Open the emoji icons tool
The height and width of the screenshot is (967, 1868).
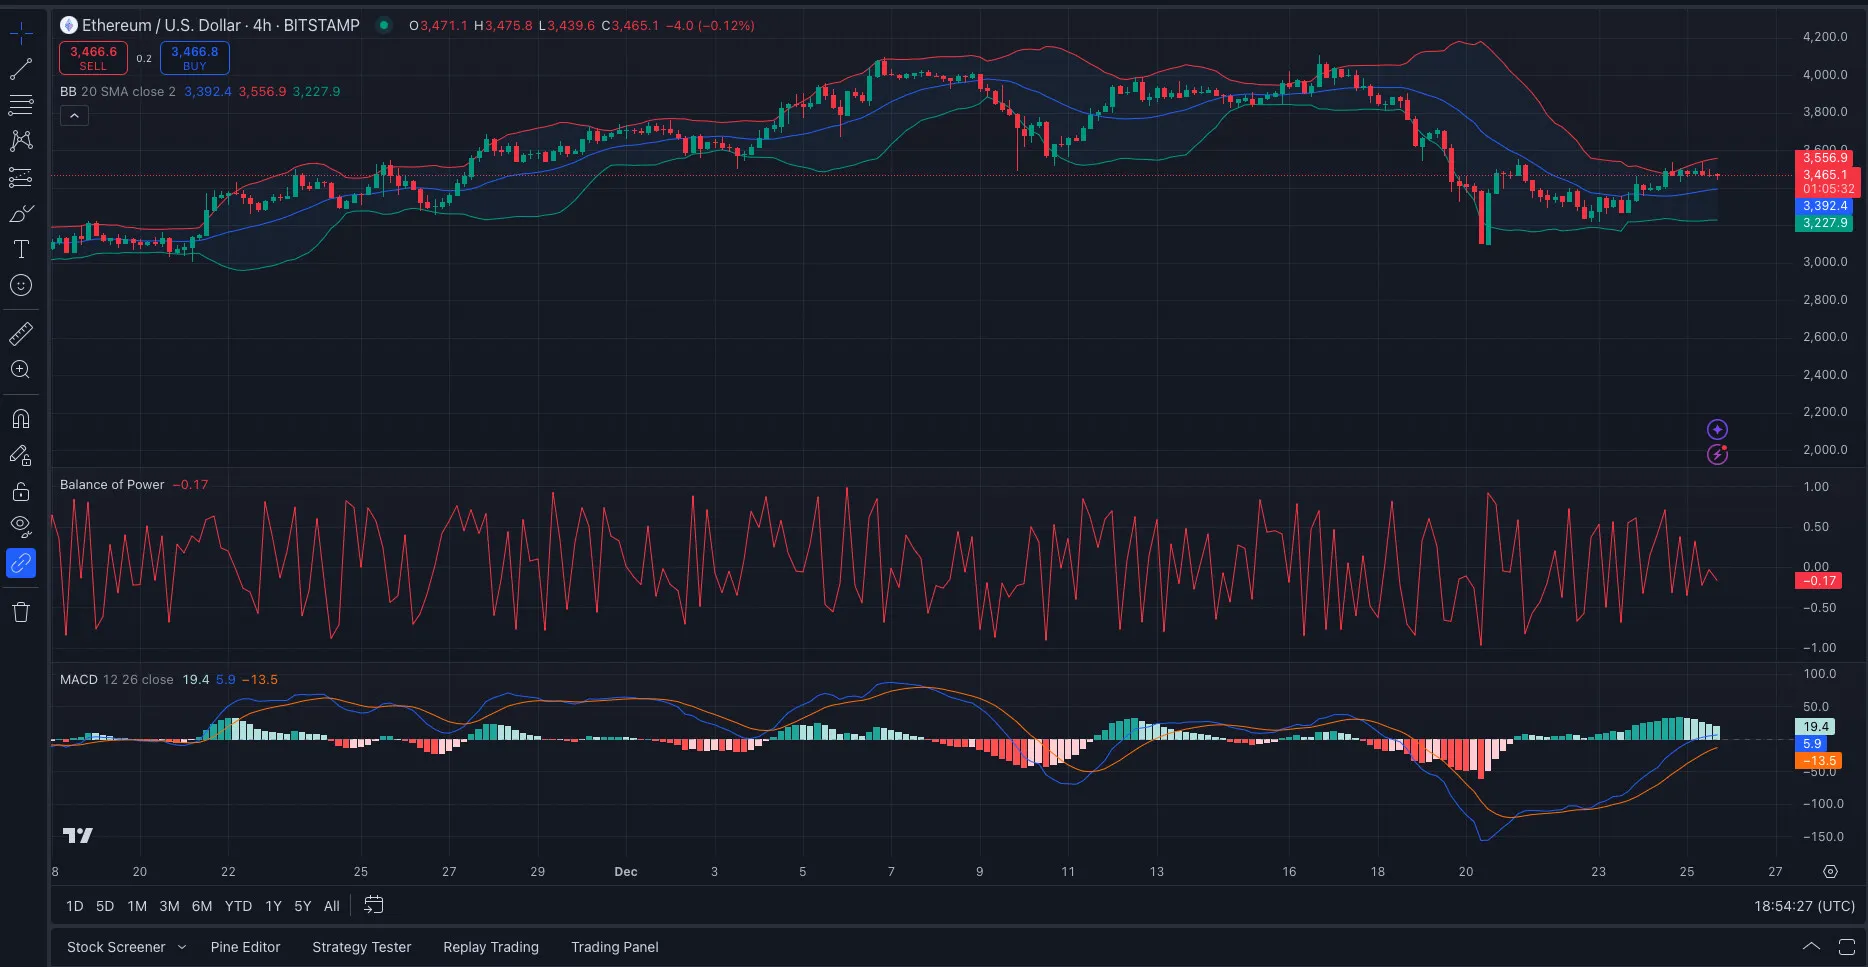[x=21, y=286]
